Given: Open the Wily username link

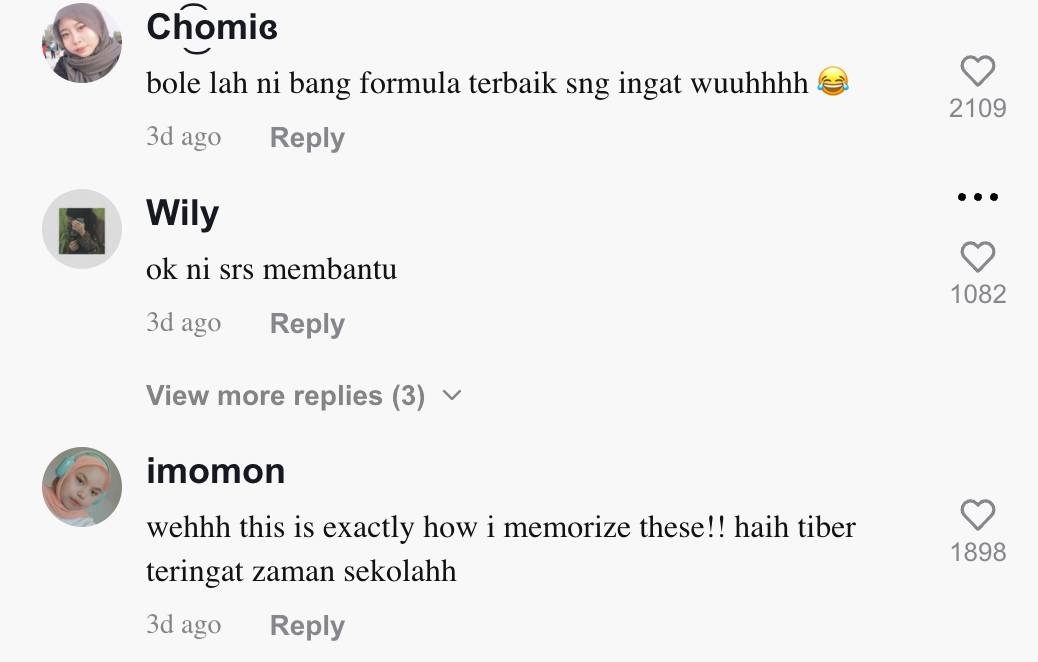Looking at the screenshot, I should (x=183, y=214).
